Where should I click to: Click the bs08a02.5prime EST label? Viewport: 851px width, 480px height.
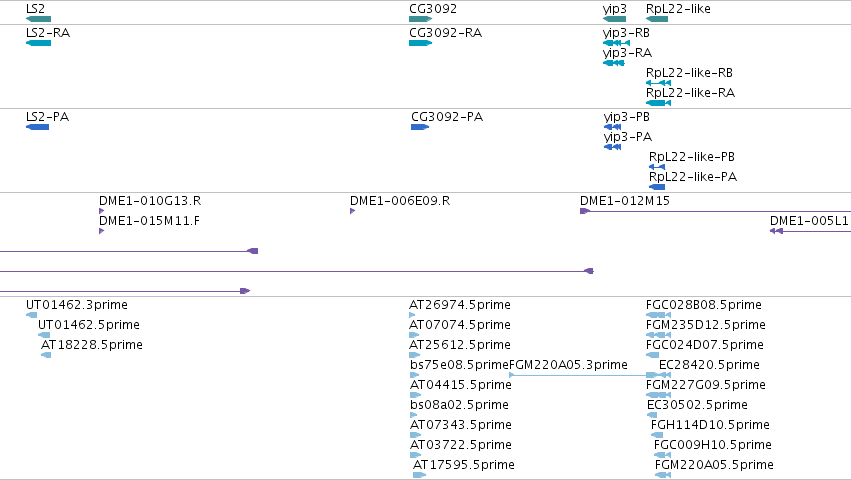click(x=459, y=405)
